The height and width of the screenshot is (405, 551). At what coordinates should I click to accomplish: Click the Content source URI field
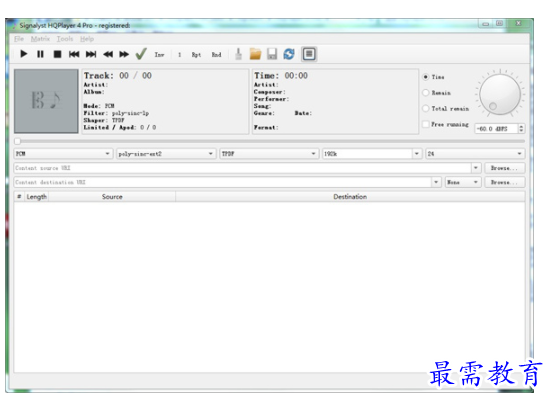pyautogui.click(x=242, y=168)
